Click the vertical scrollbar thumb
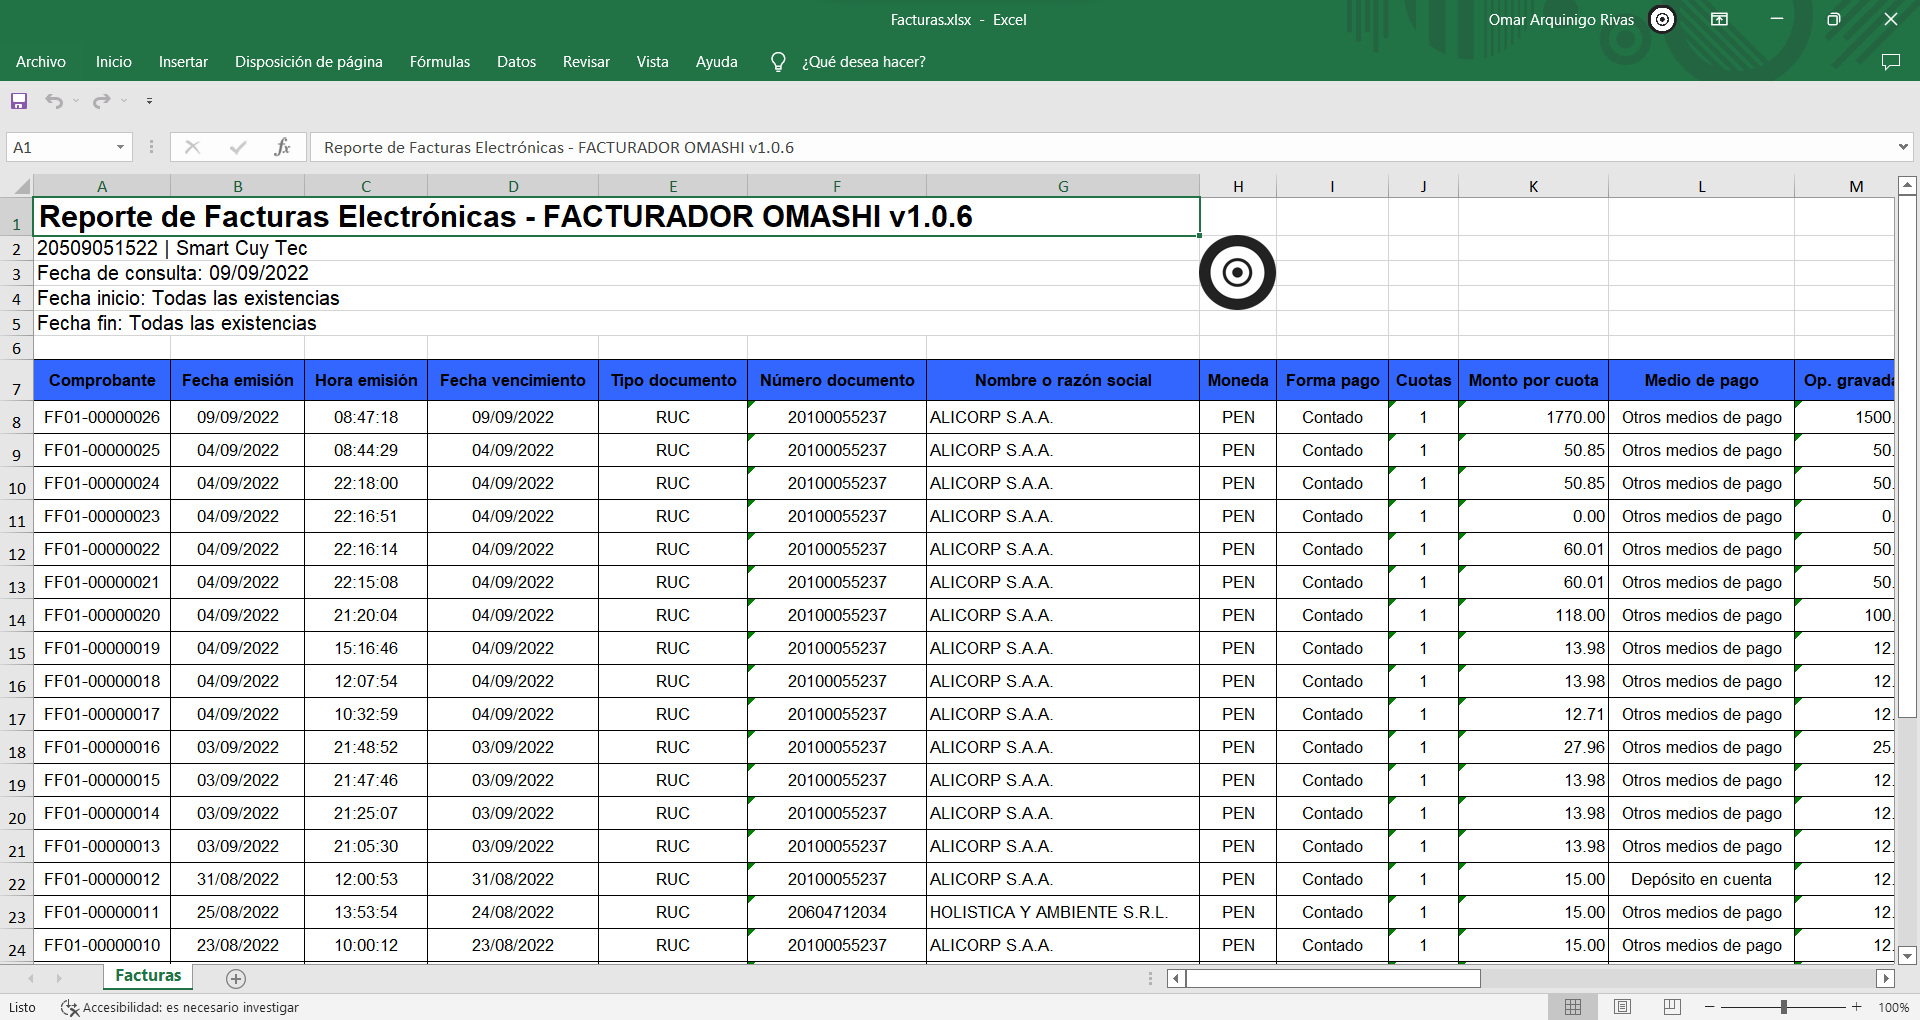1920x1020 pixels. tap(1907, 457)
